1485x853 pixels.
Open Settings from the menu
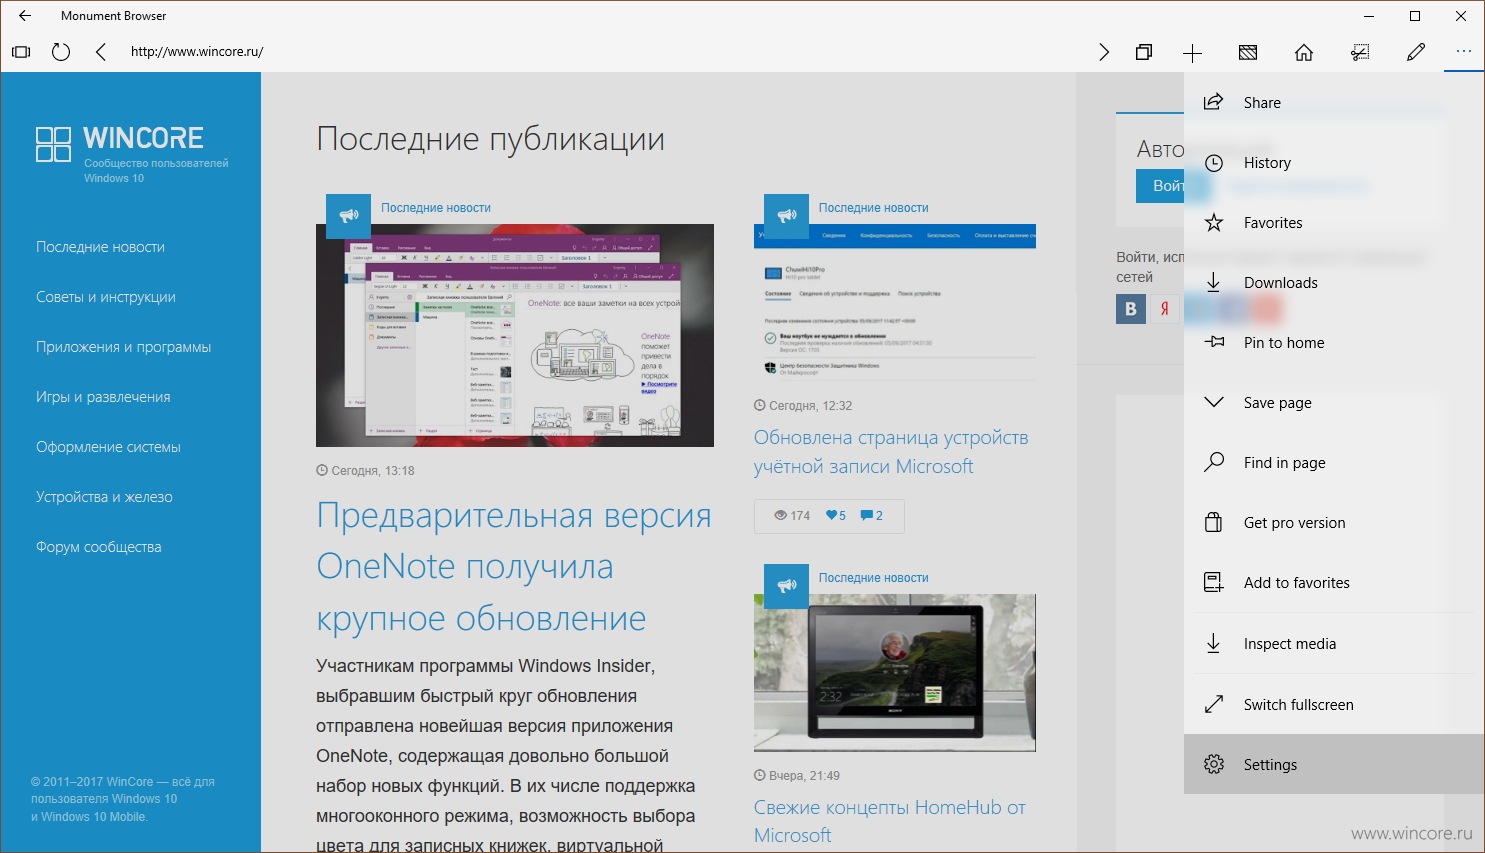(1334, 764)
